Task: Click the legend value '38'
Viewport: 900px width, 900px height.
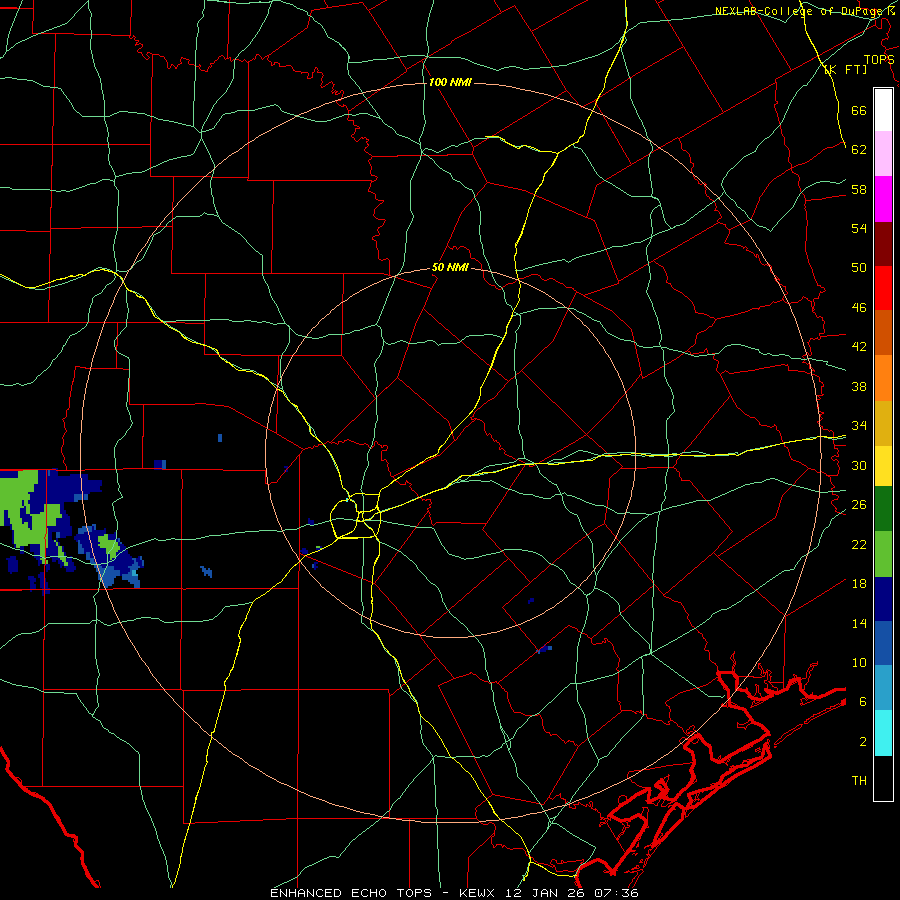Action: pyautogui.click(x=859, y=386)
